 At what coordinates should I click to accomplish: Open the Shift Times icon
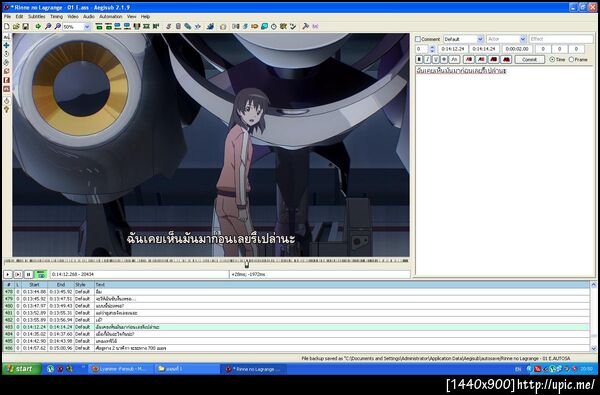click(x=236, y=26)
